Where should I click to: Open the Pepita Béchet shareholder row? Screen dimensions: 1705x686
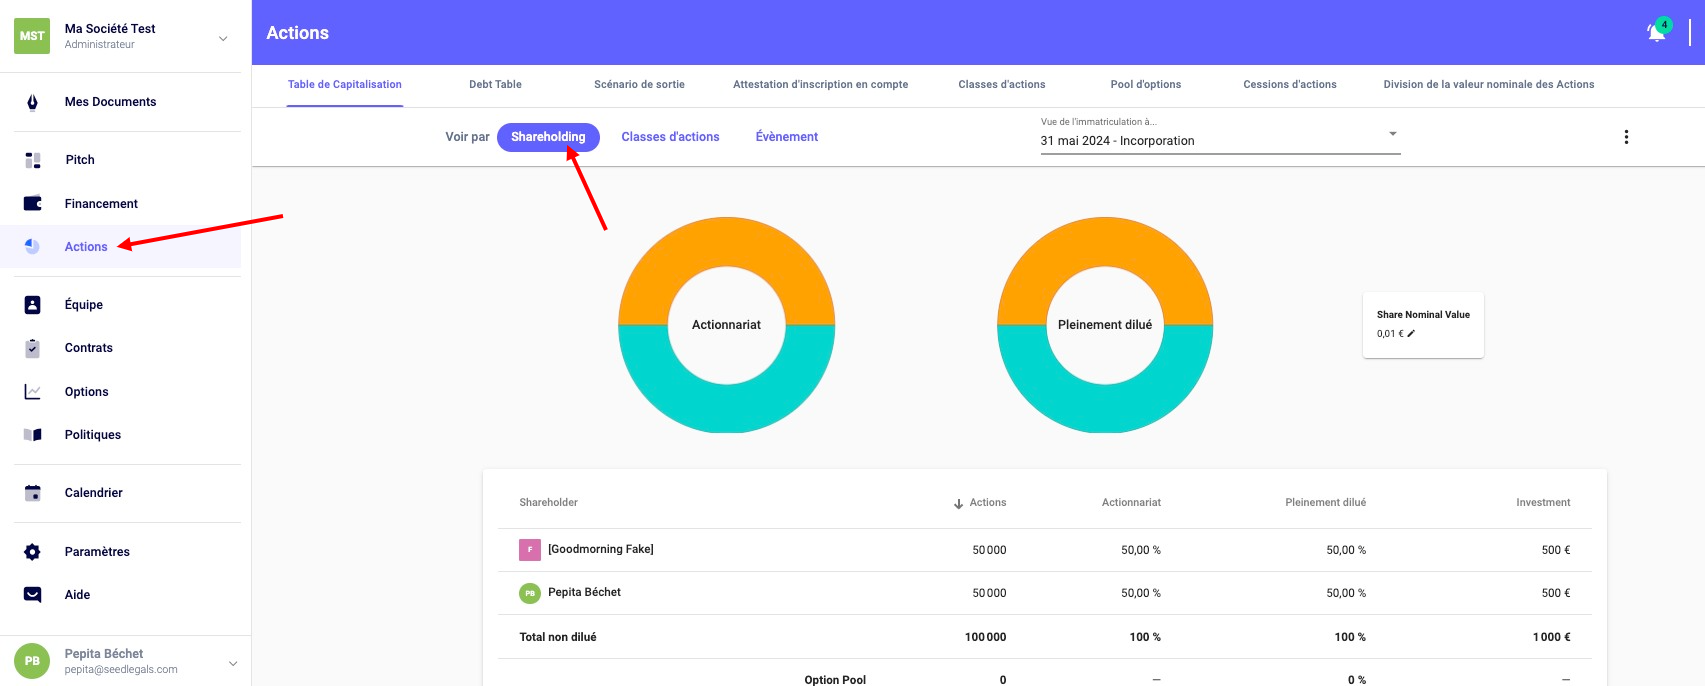584,593
